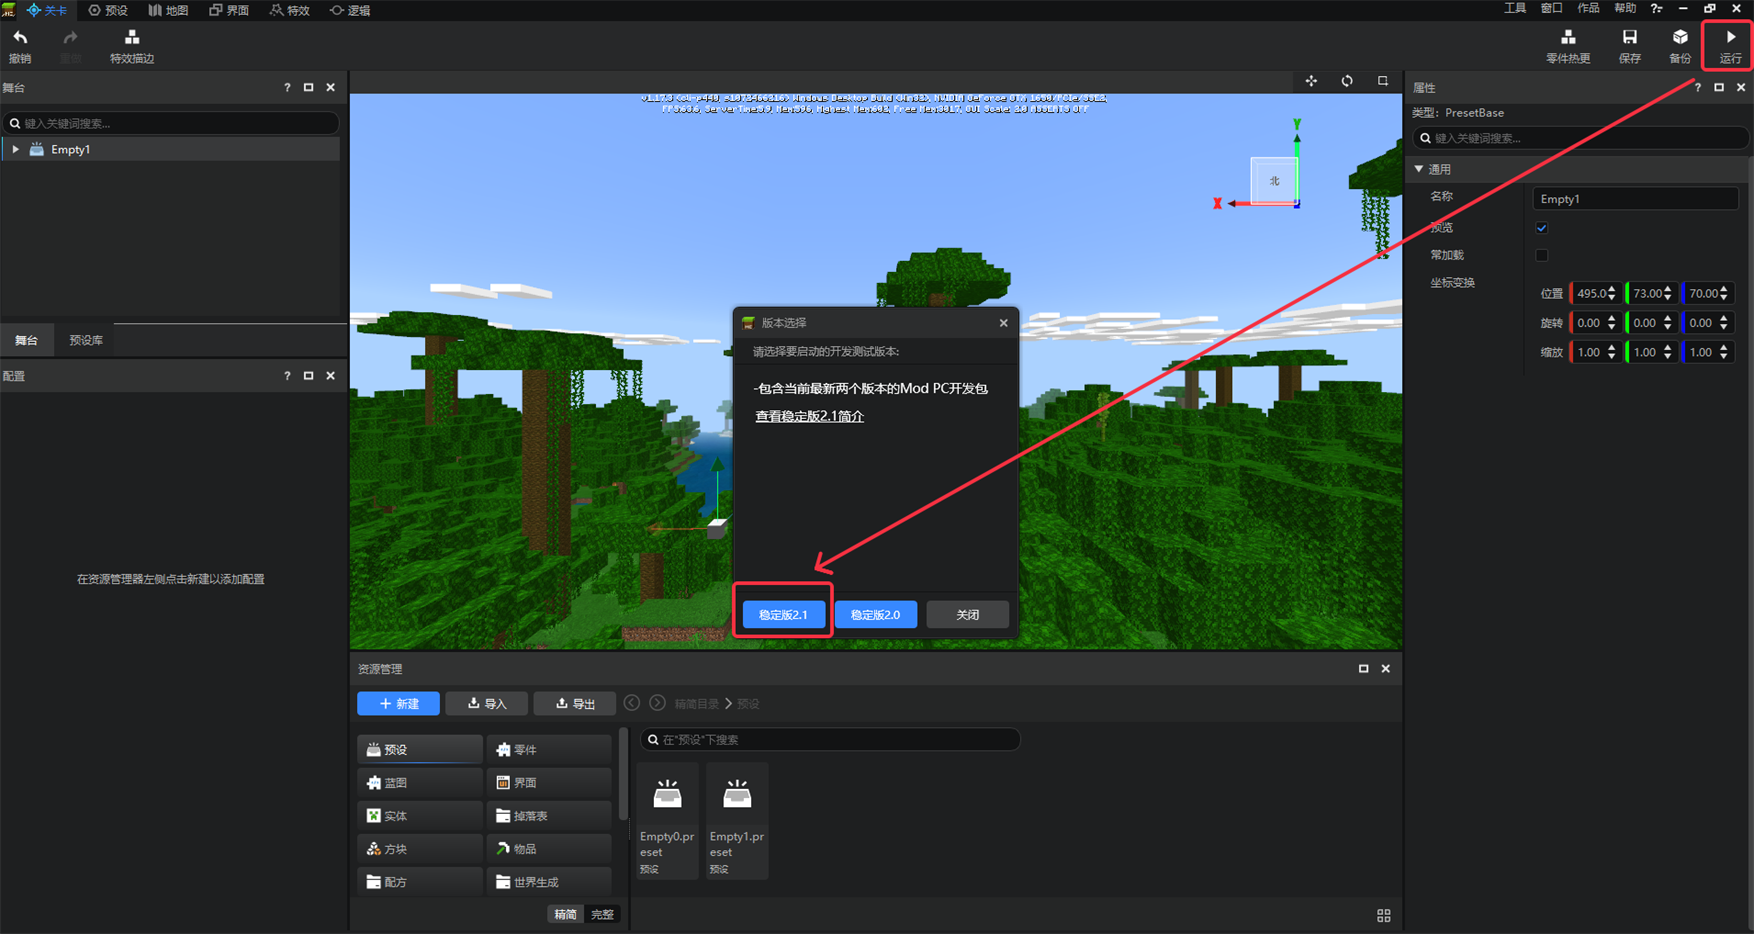Viewport: 1754px width, 934px height.
Task: Click the 特效描边 effect outline tool
Action: tap(132, 45)
